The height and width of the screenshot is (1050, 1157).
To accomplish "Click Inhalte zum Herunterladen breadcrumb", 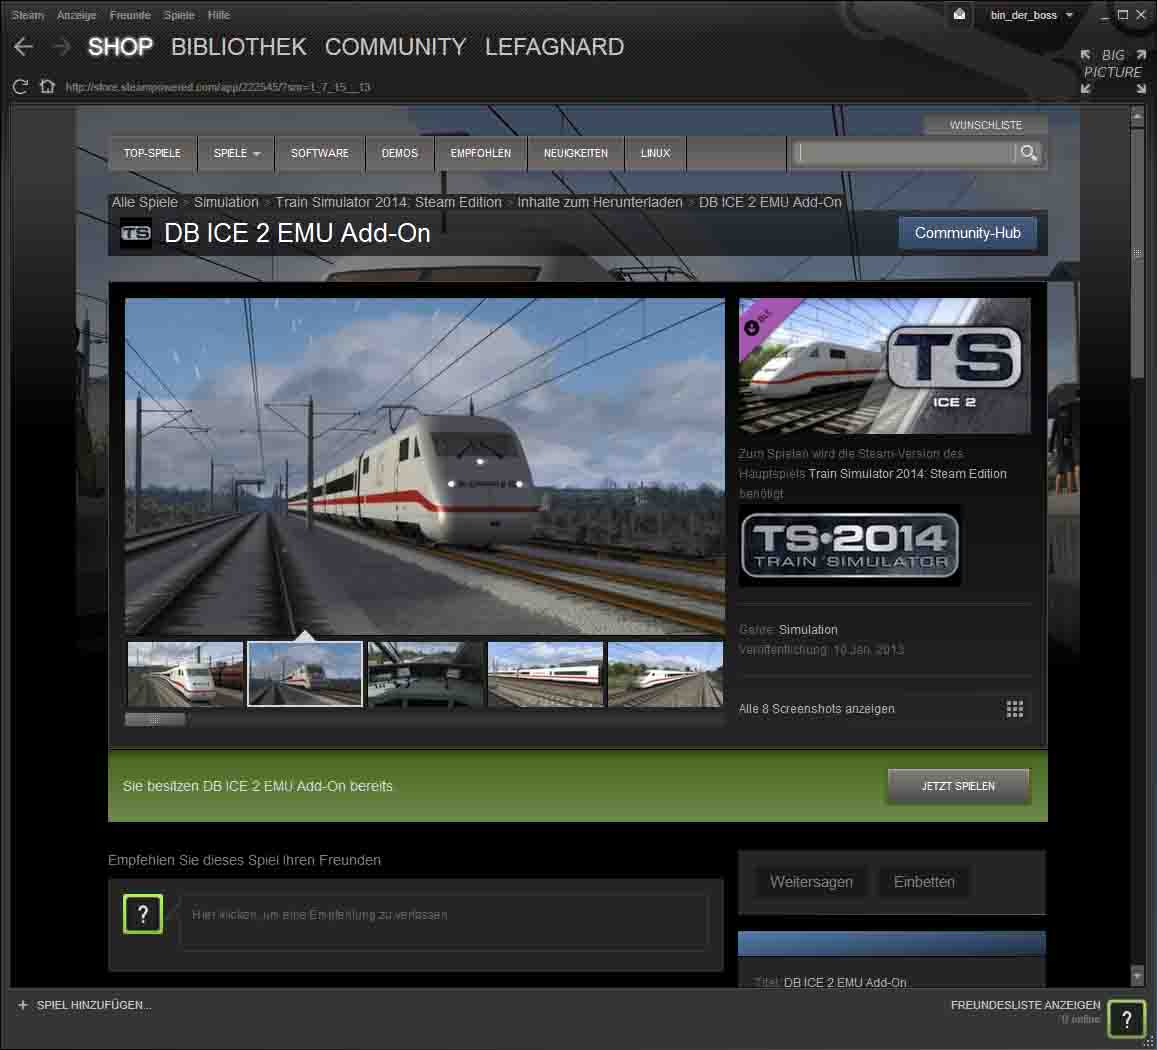I will click(599, 202).
